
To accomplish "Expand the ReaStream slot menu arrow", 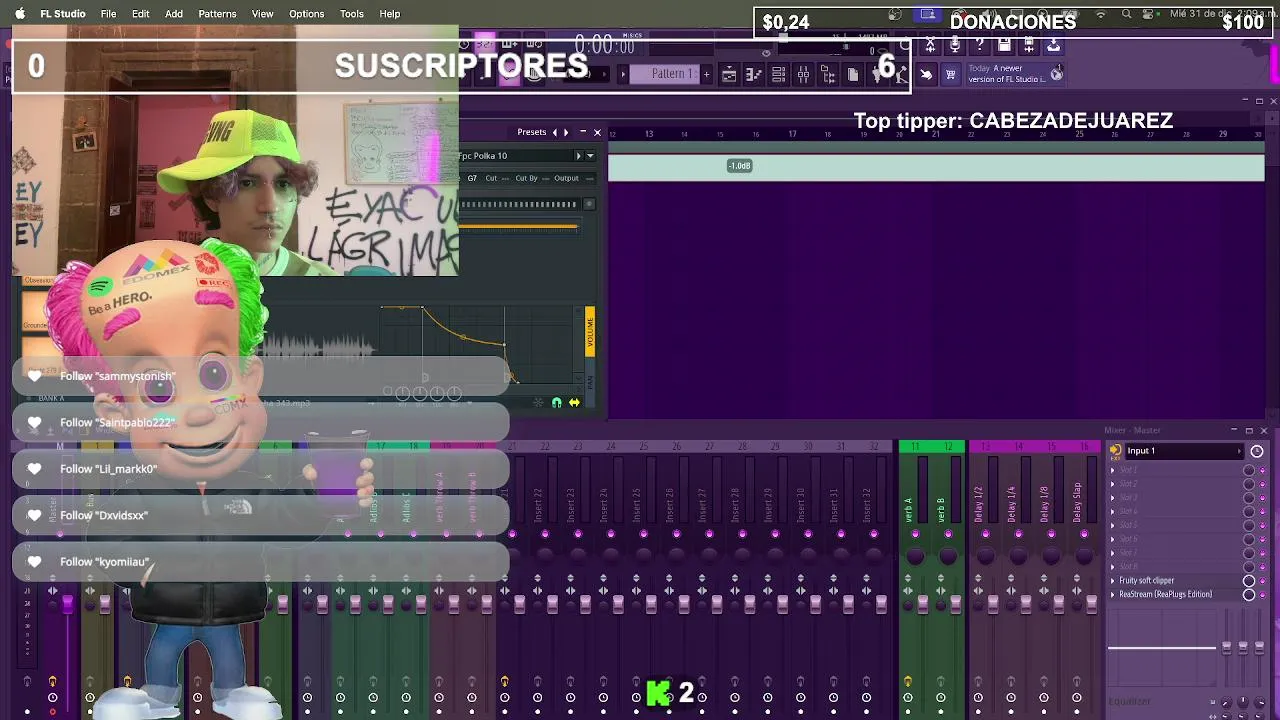I will click(x=1112, y=595).
